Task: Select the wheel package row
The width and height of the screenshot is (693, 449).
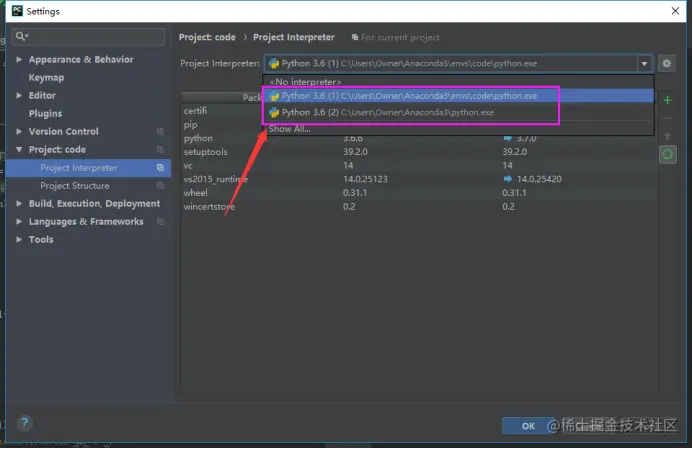Action: pyautogui.click(x=419, y=193)
